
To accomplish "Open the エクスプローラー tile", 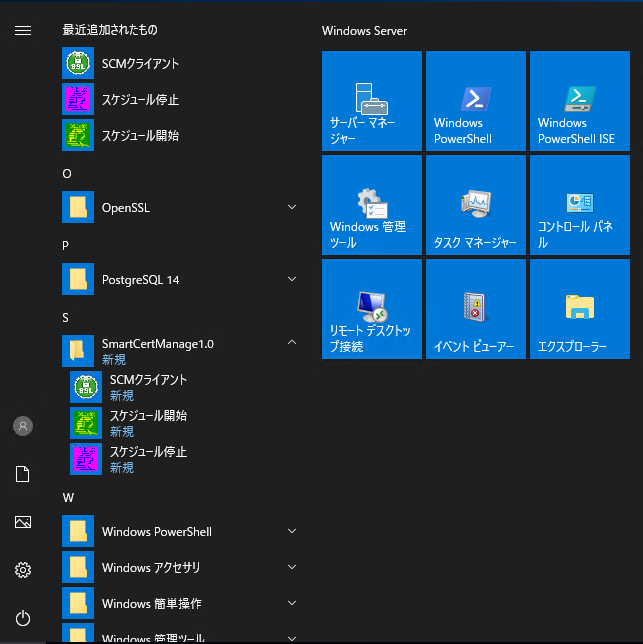I will tap(580, 309).
